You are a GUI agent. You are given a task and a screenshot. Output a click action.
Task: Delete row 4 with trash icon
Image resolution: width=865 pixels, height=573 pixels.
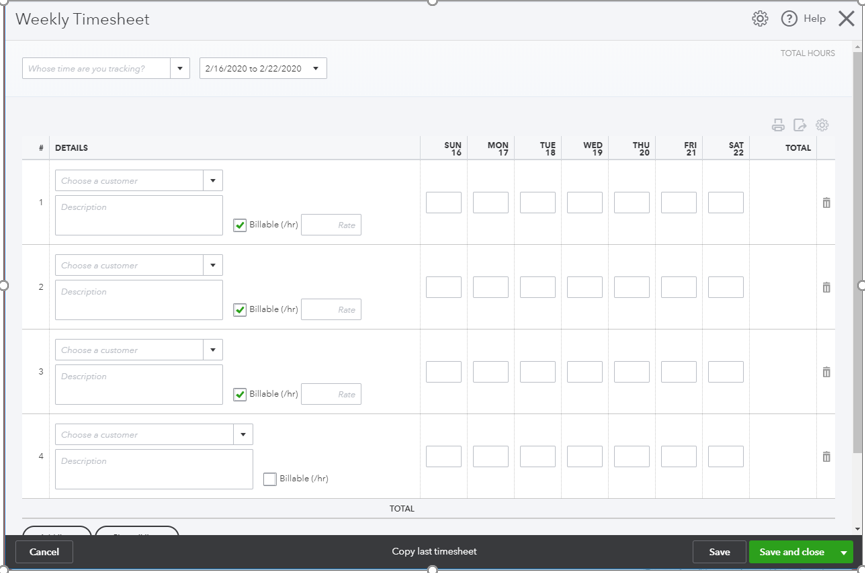(826, 457)
